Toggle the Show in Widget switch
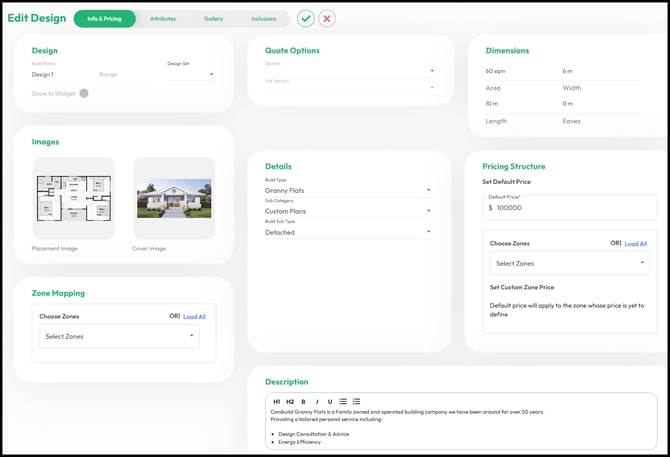This screenshot has width=670, height=457. (x=84, y=93)
